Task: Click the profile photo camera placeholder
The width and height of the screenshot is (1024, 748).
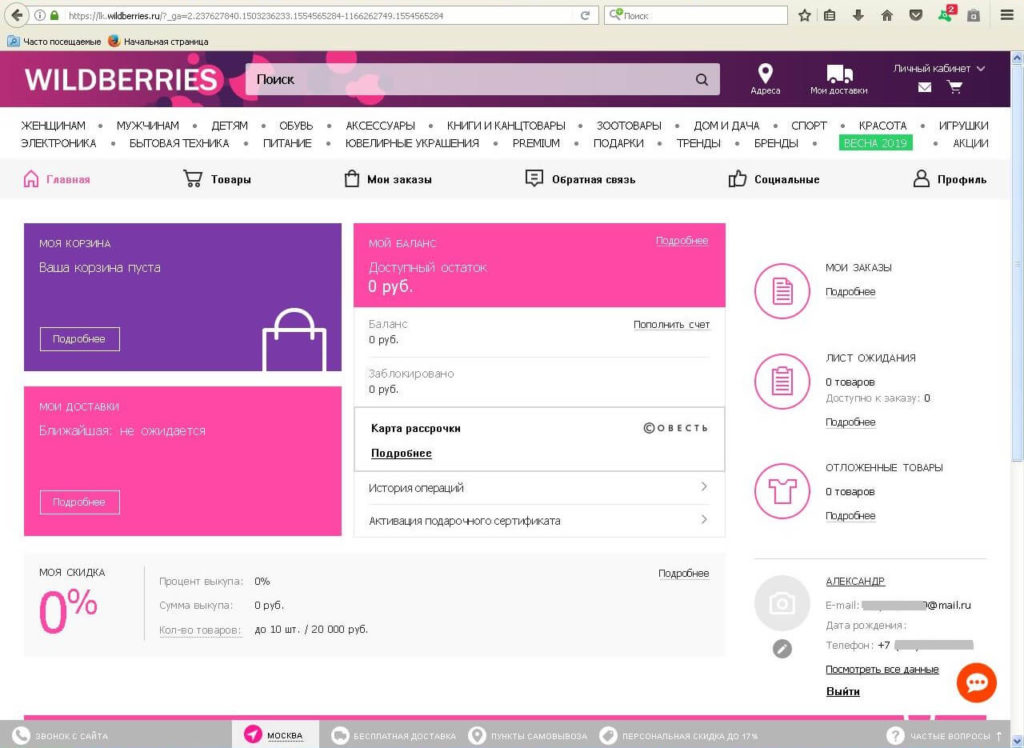Action: coord(782,603)
